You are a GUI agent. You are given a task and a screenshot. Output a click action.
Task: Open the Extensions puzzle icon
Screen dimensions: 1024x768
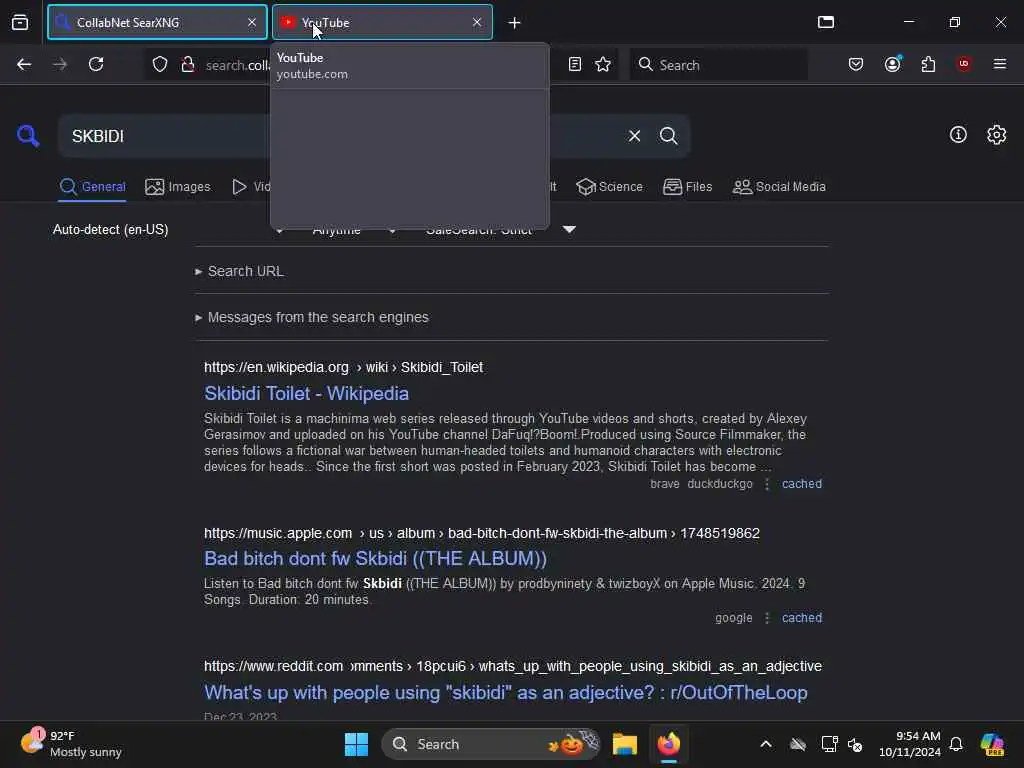click(928, 64)
